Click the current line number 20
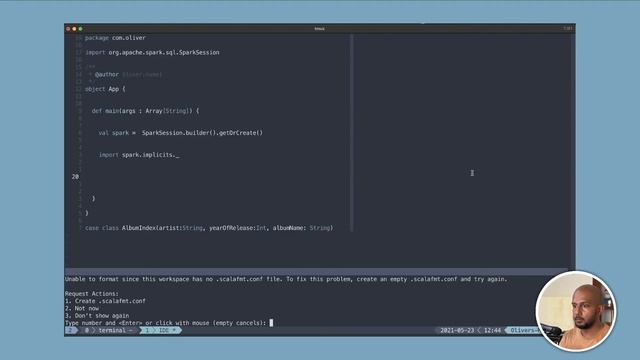 click(76, 177)
